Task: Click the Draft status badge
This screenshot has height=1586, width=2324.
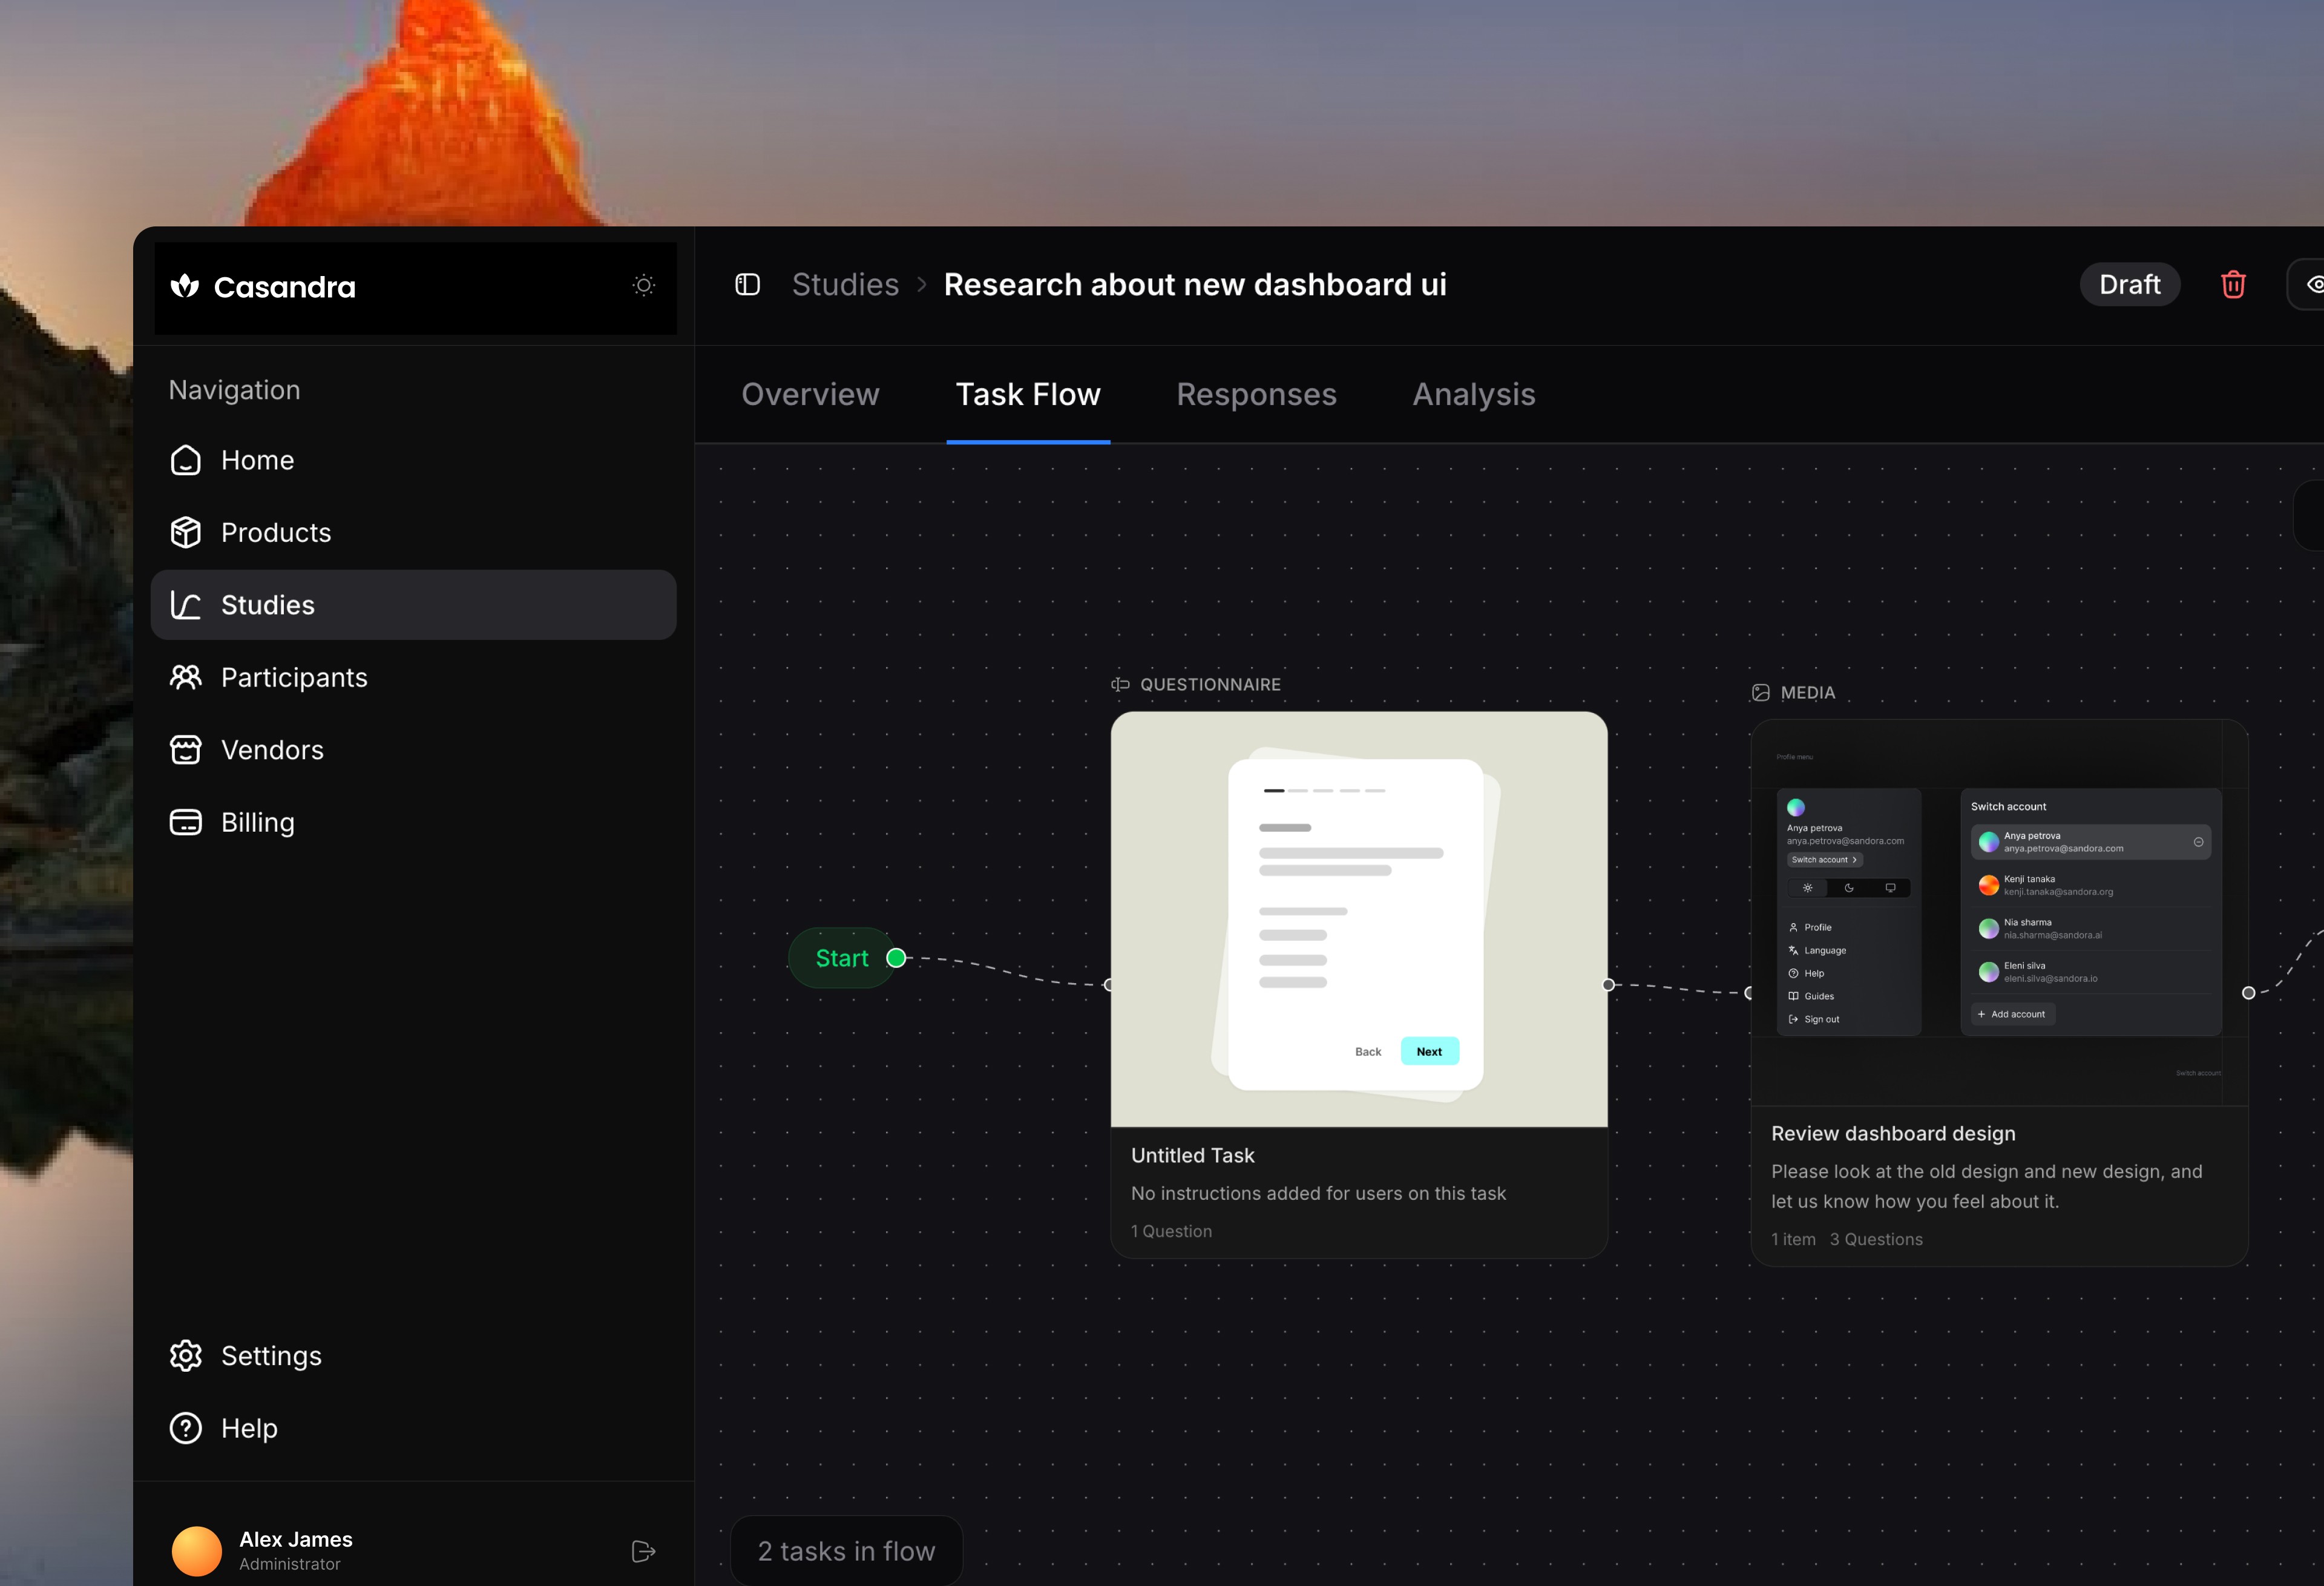Action: point(2129,285)
